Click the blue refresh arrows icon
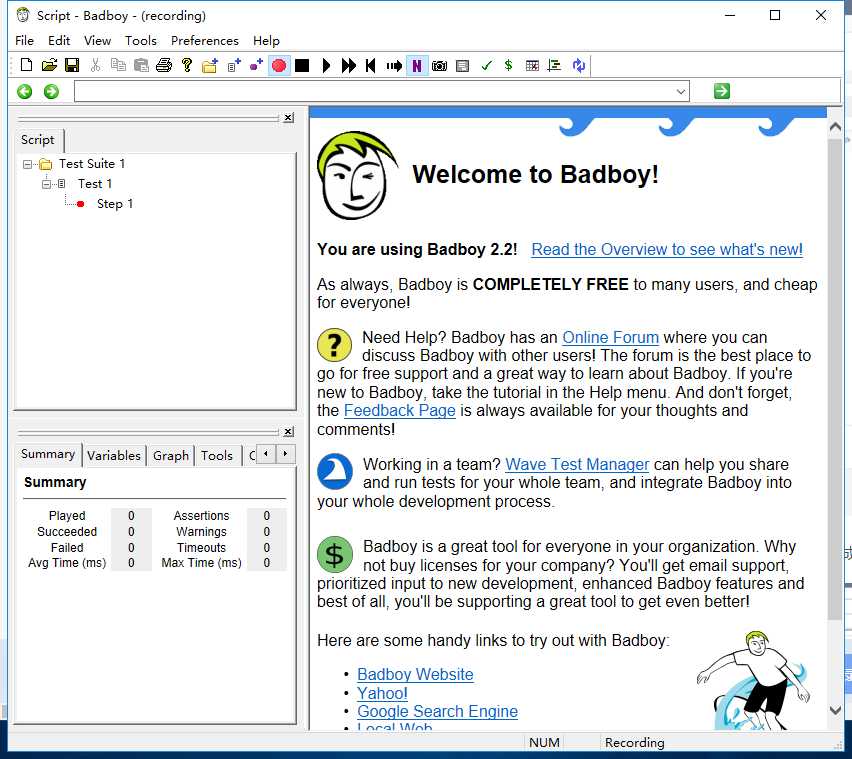Screen dimensions: 852x759 tap(579, 66)
